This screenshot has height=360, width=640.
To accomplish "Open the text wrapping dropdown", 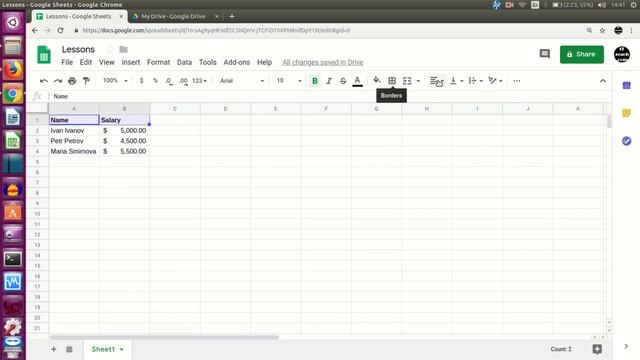I will 476,81.
